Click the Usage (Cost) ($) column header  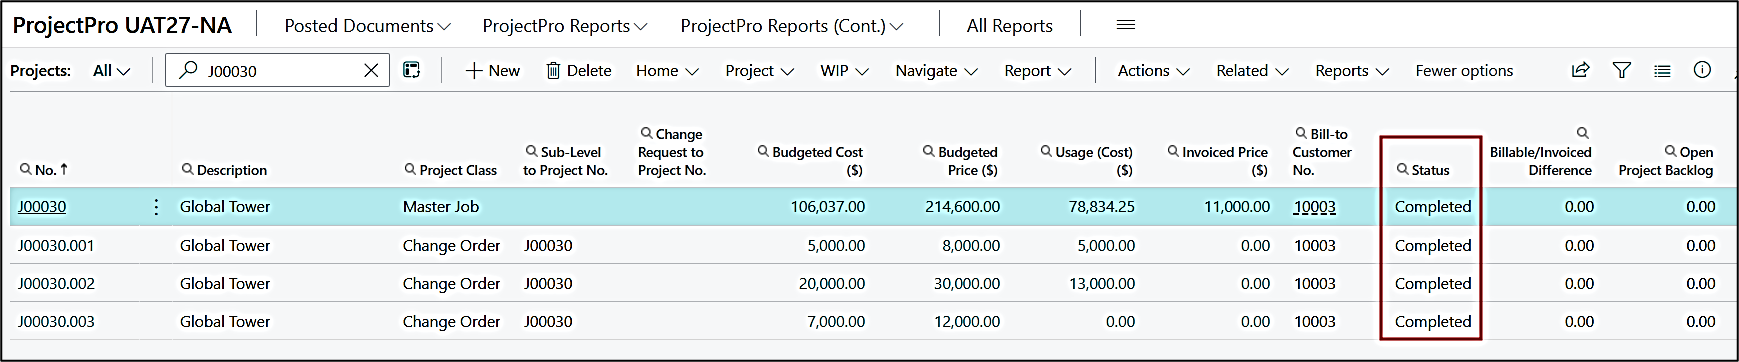coord(1086,161)
